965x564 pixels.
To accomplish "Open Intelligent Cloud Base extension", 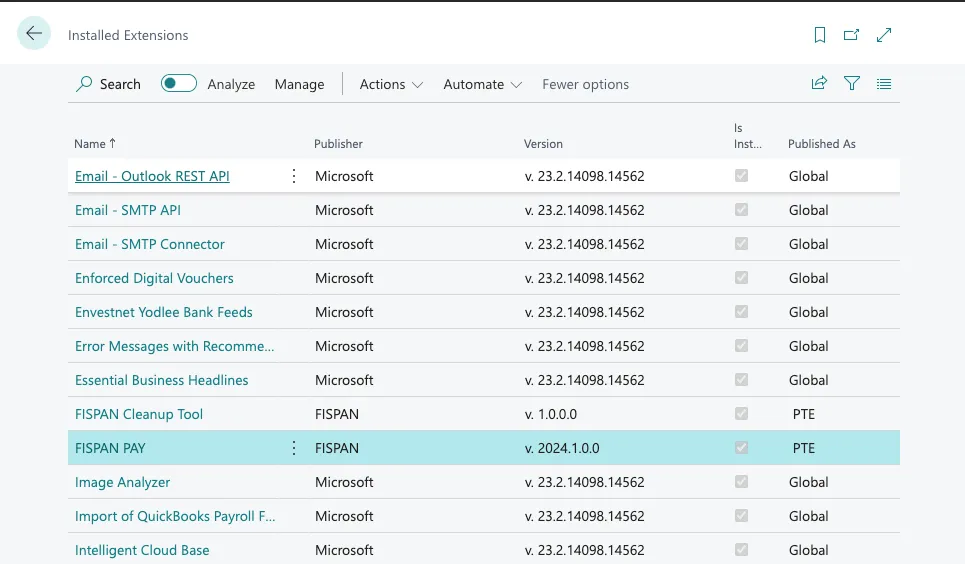I will 142,550.
